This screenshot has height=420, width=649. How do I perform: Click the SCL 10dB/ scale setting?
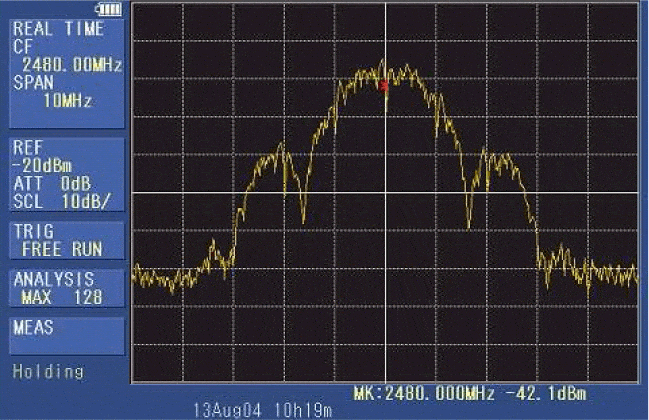click(62, 202)
